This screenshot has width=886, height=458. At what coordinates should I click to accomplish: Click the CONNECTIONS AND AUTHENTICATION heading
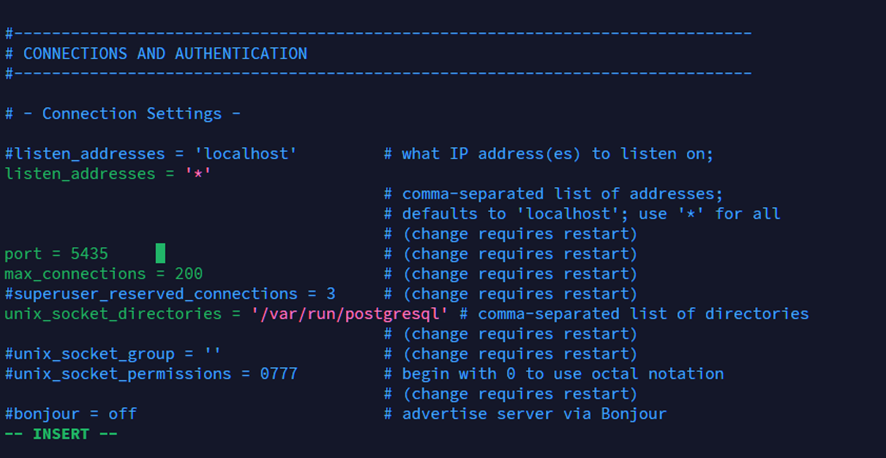pos(165,53)
